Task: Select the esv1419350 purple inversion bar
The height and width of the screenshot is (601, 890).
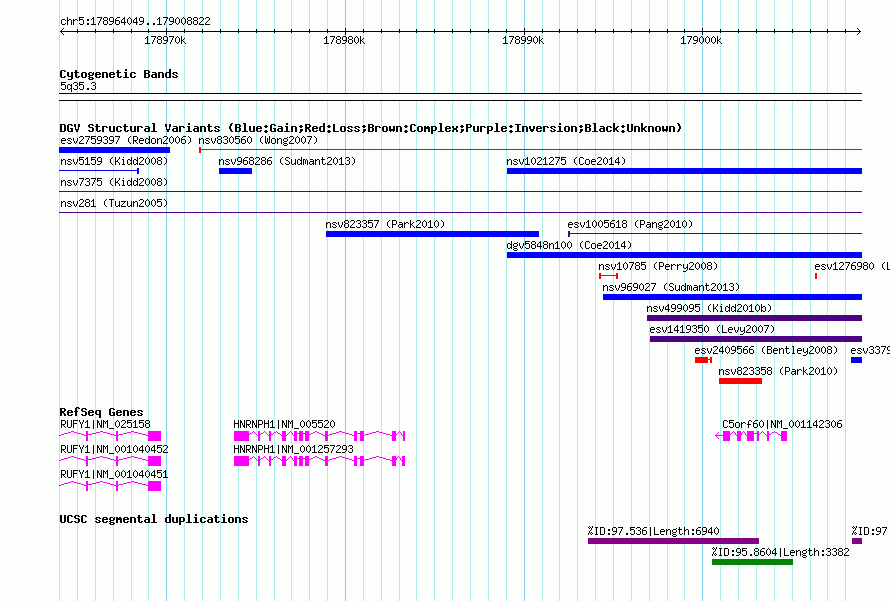Action: pyautogui.click(x=756, y=339)
